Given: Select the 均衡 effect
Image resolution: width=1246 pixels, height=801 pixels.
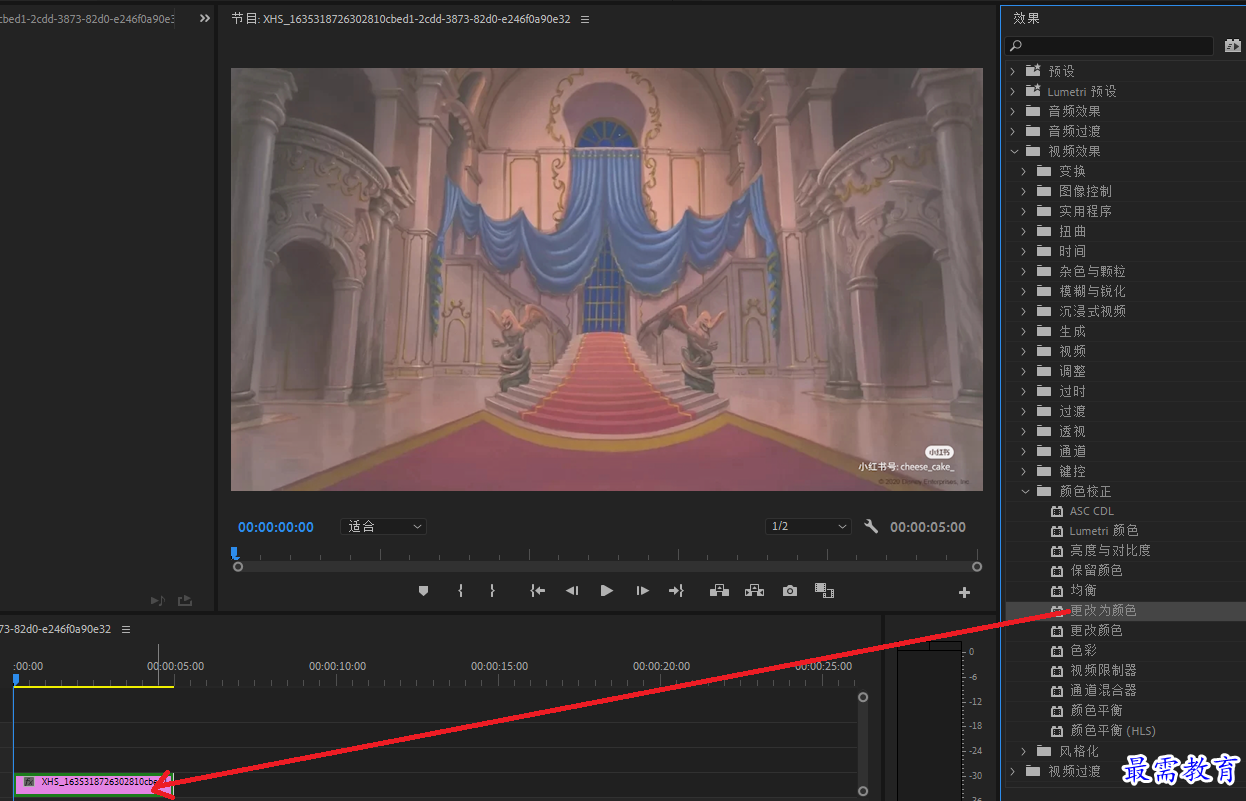Looking at the screenshot, I should click(1083, 591).
